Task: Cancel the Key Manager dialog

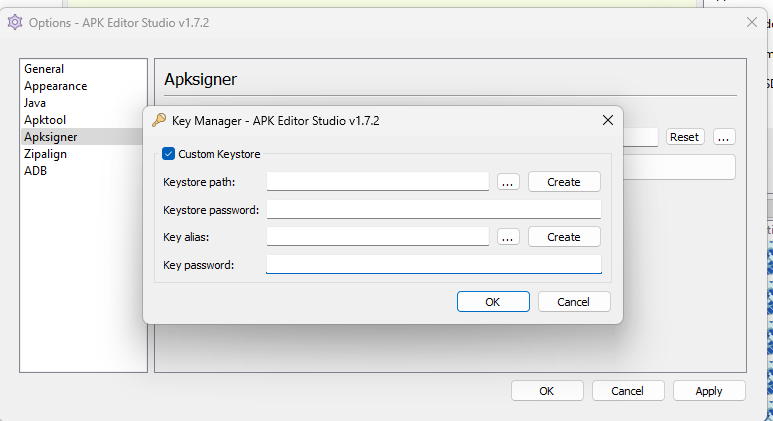Action: [x=573, y=302]
